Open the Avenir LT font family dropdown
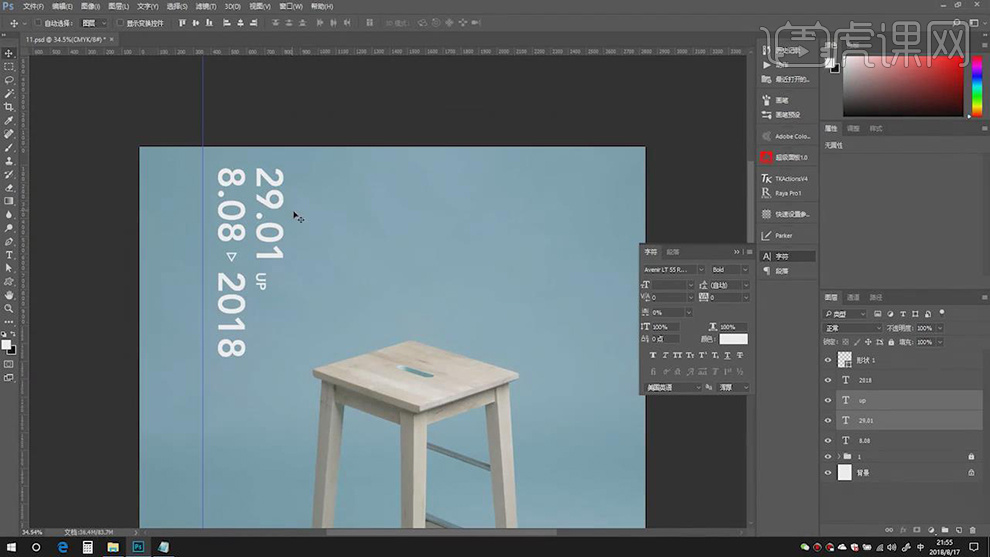Viewport: 990px width, 557px height. point(701,270)
